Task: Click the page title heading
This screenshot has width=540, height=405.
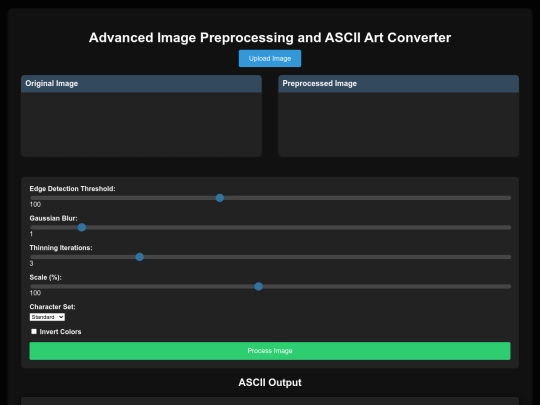Action: click(x=270, y=38)
